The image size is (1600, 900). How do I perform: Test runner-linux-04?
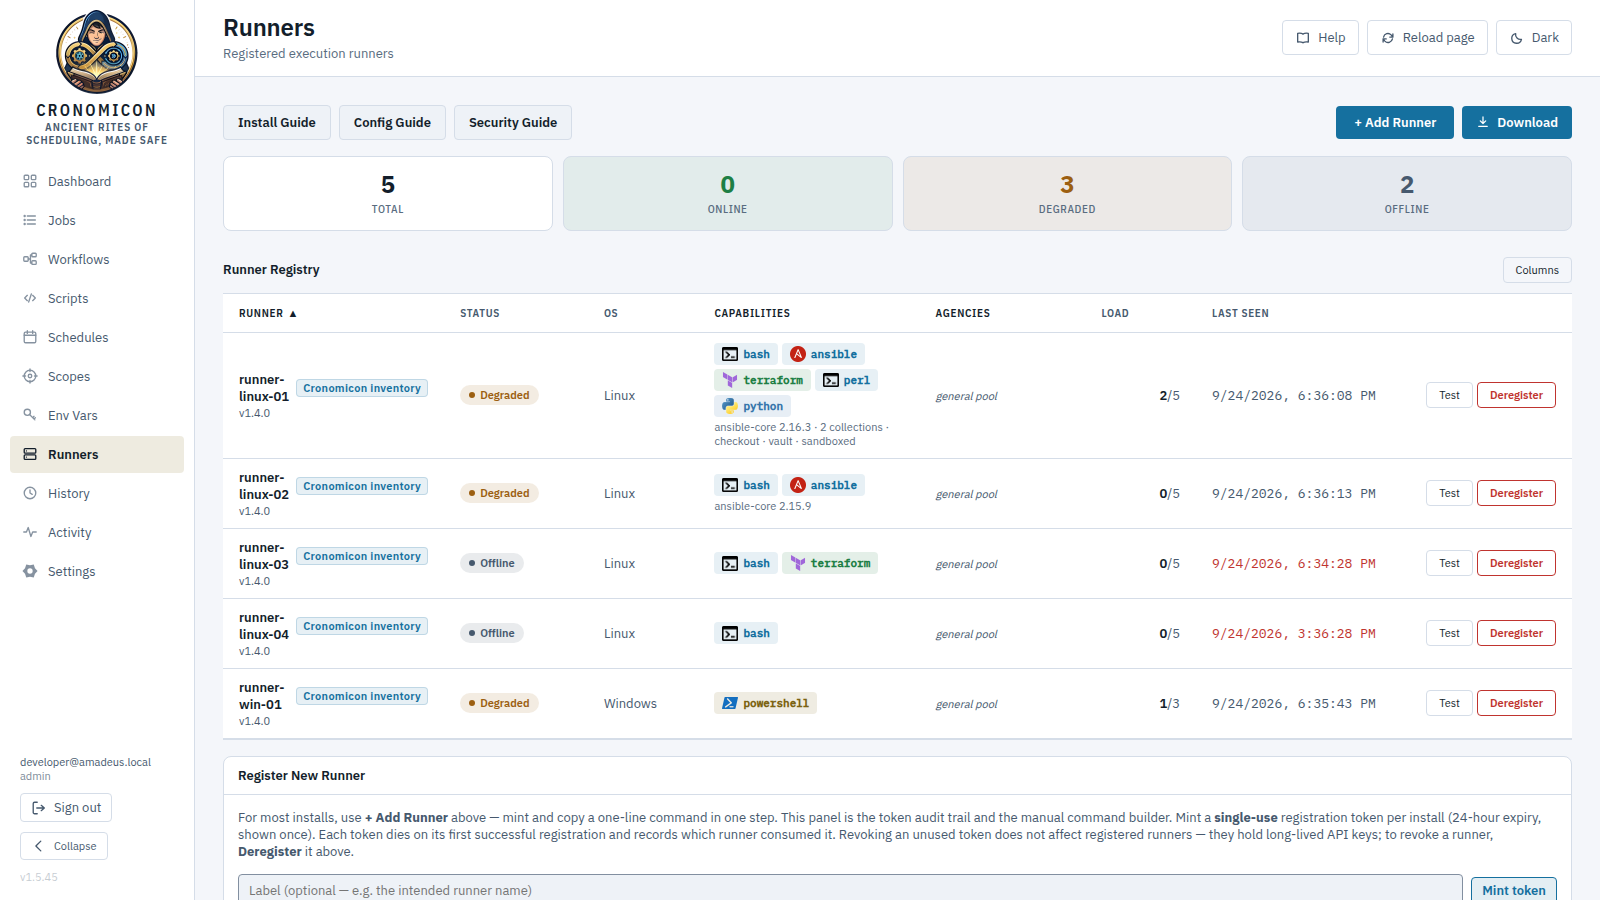pyautogui.click(x=1449, y=633)
